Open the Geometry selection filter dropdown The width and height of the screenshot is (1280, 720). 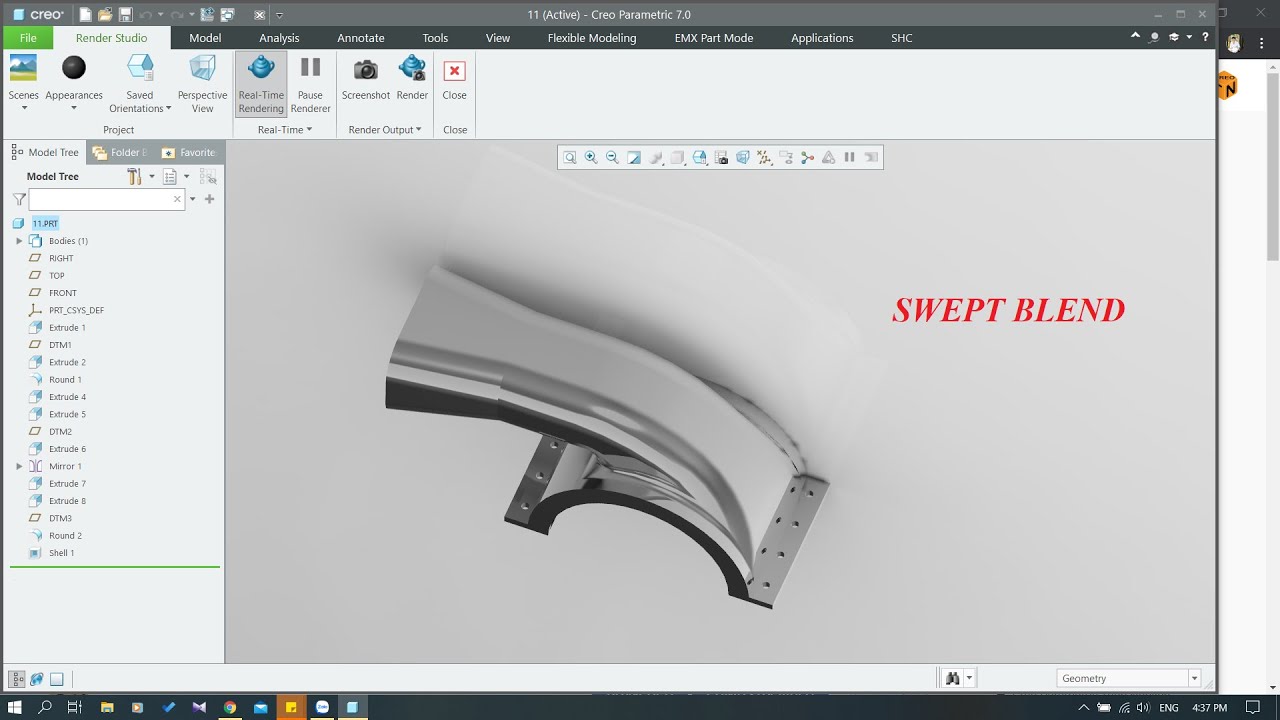pyautogui.click(x=1129, y=678)
